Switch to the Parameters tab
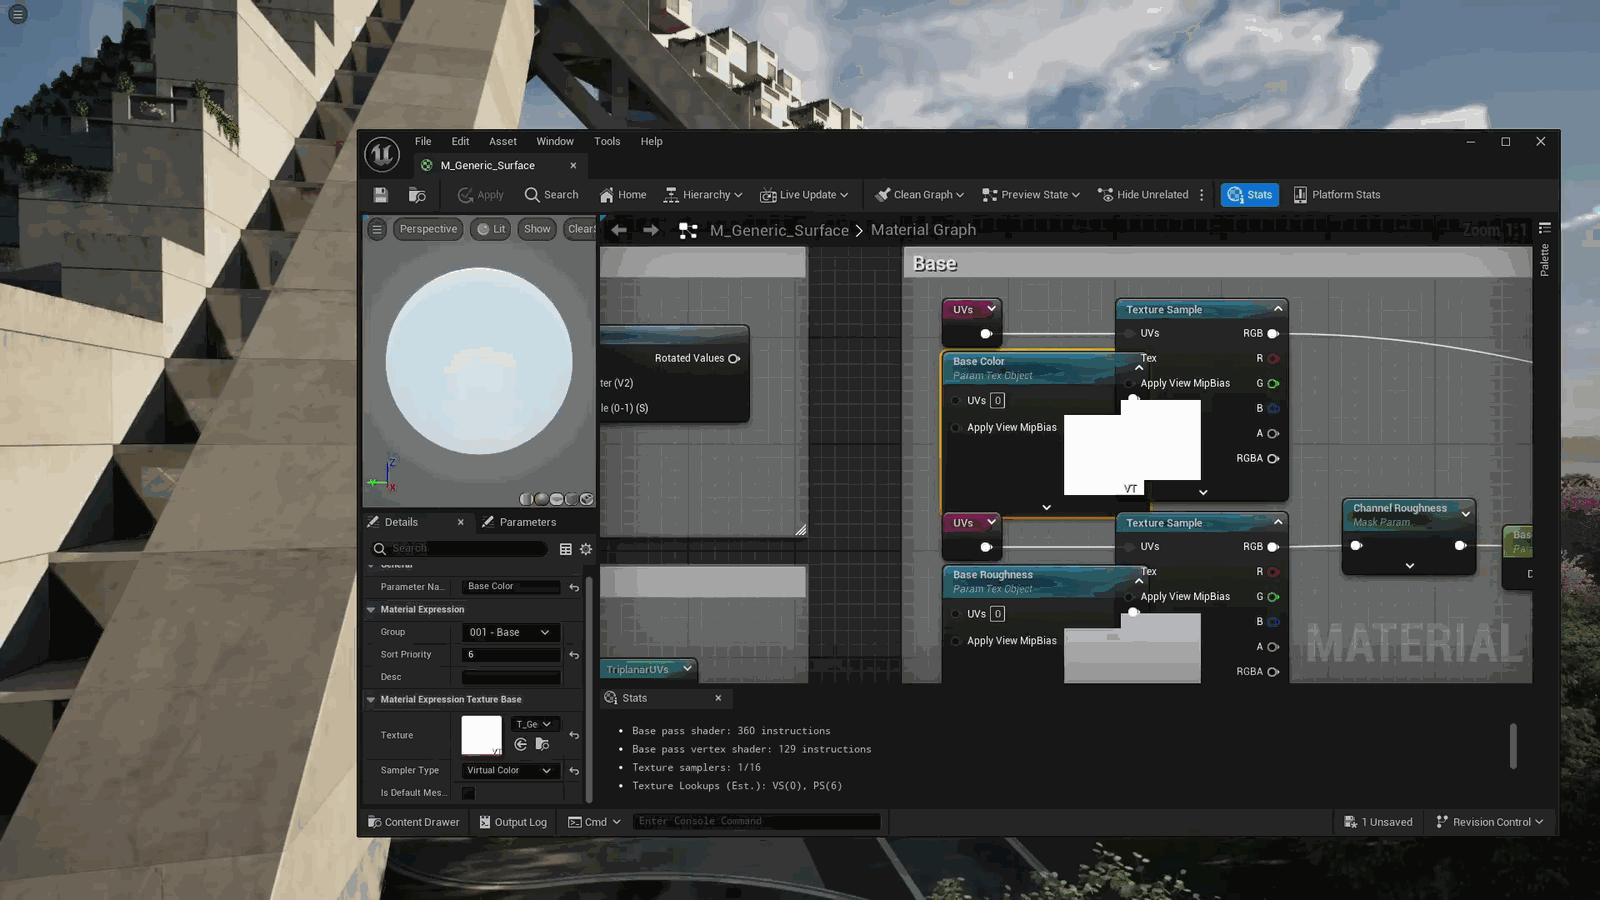 (x=519, y=522)
